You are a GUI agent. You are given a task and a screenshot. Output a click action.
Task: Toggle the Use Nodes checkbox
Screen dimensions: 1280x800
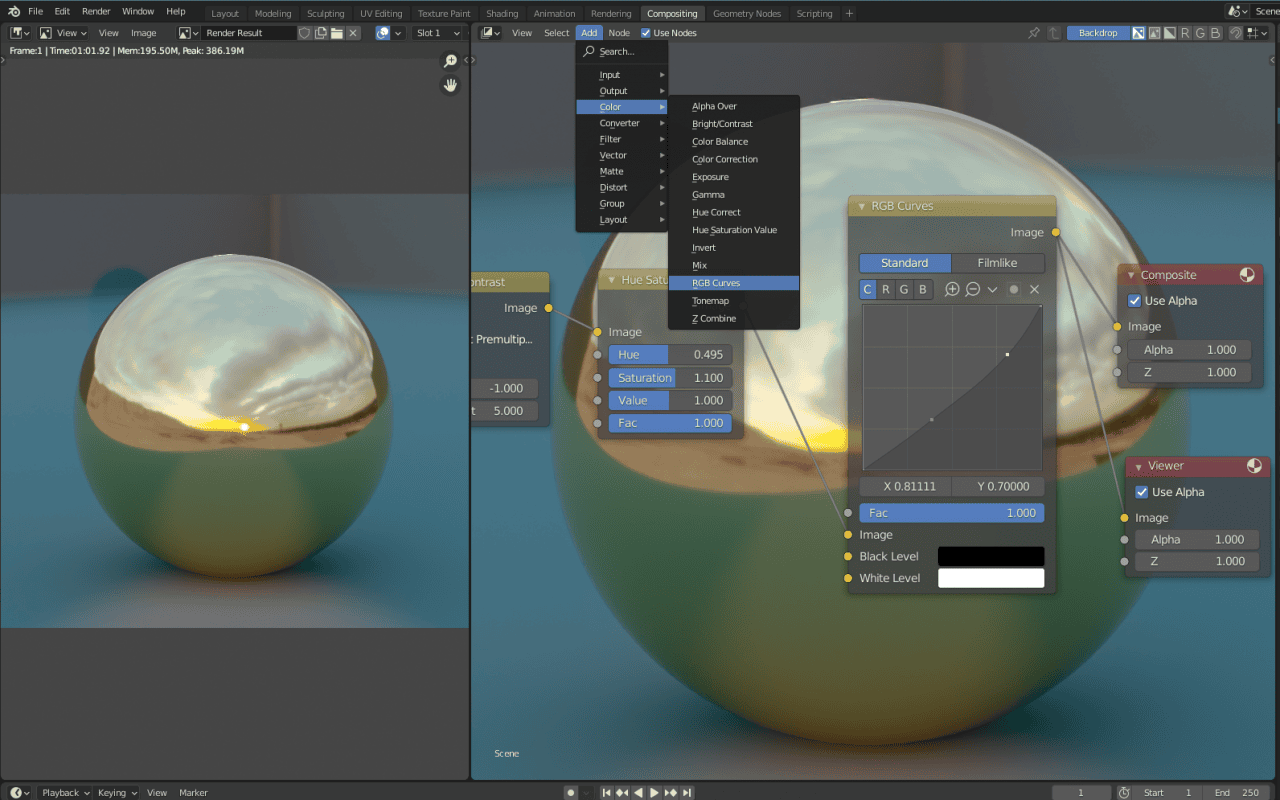[645, 32]
